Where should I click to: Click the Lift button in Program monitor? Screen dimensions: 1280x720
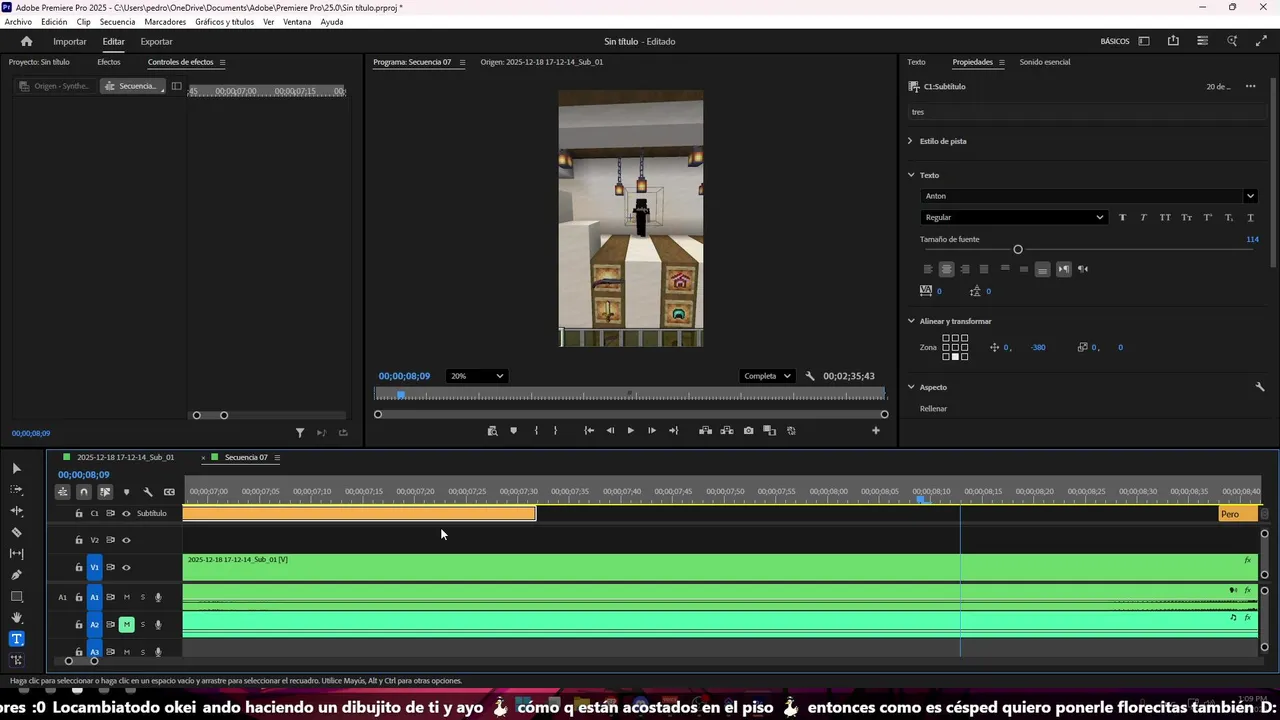point(705,431)
